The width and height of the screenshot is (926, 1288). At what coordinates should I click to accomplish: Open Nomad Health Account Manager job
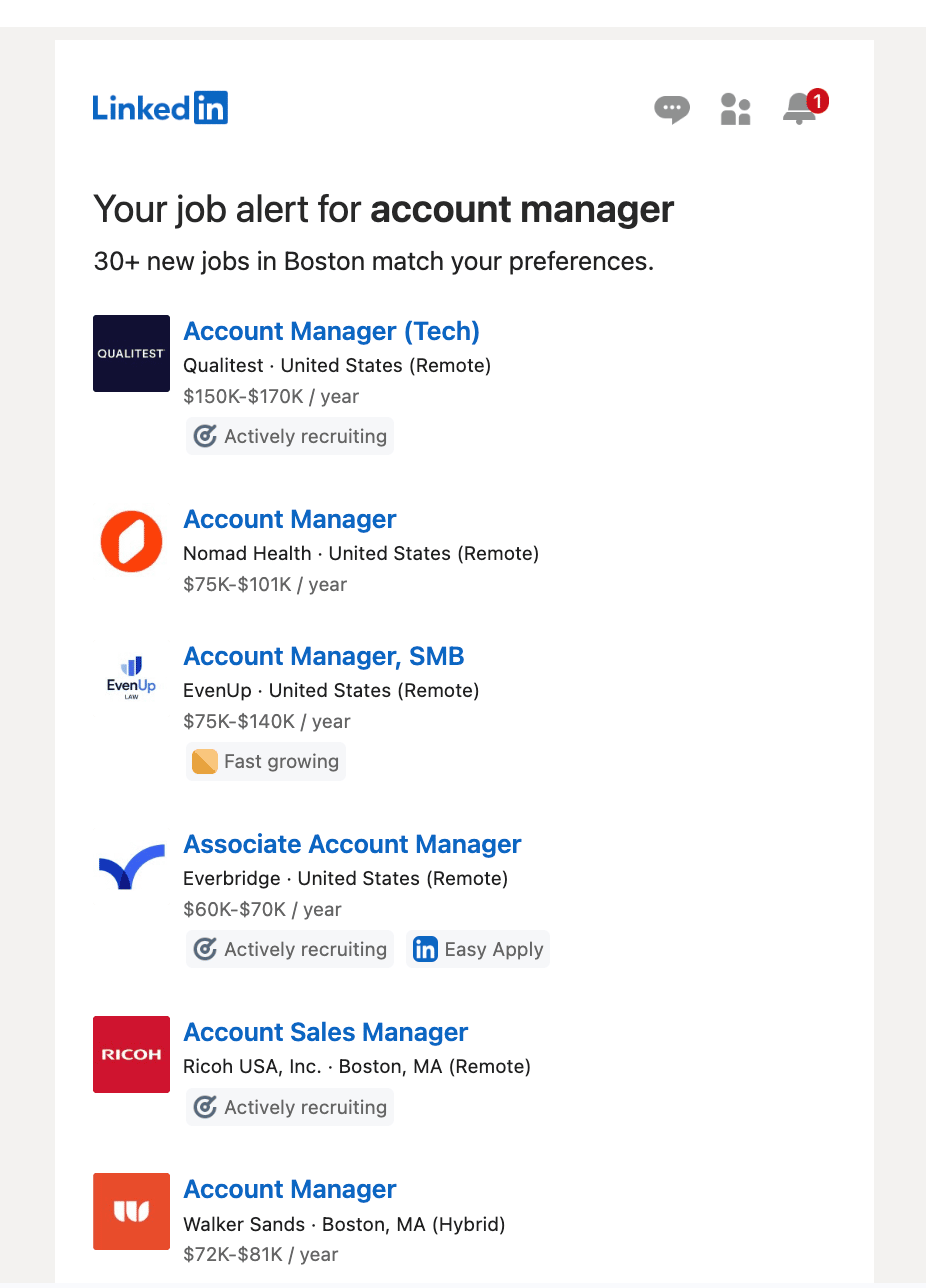point(290,519)
